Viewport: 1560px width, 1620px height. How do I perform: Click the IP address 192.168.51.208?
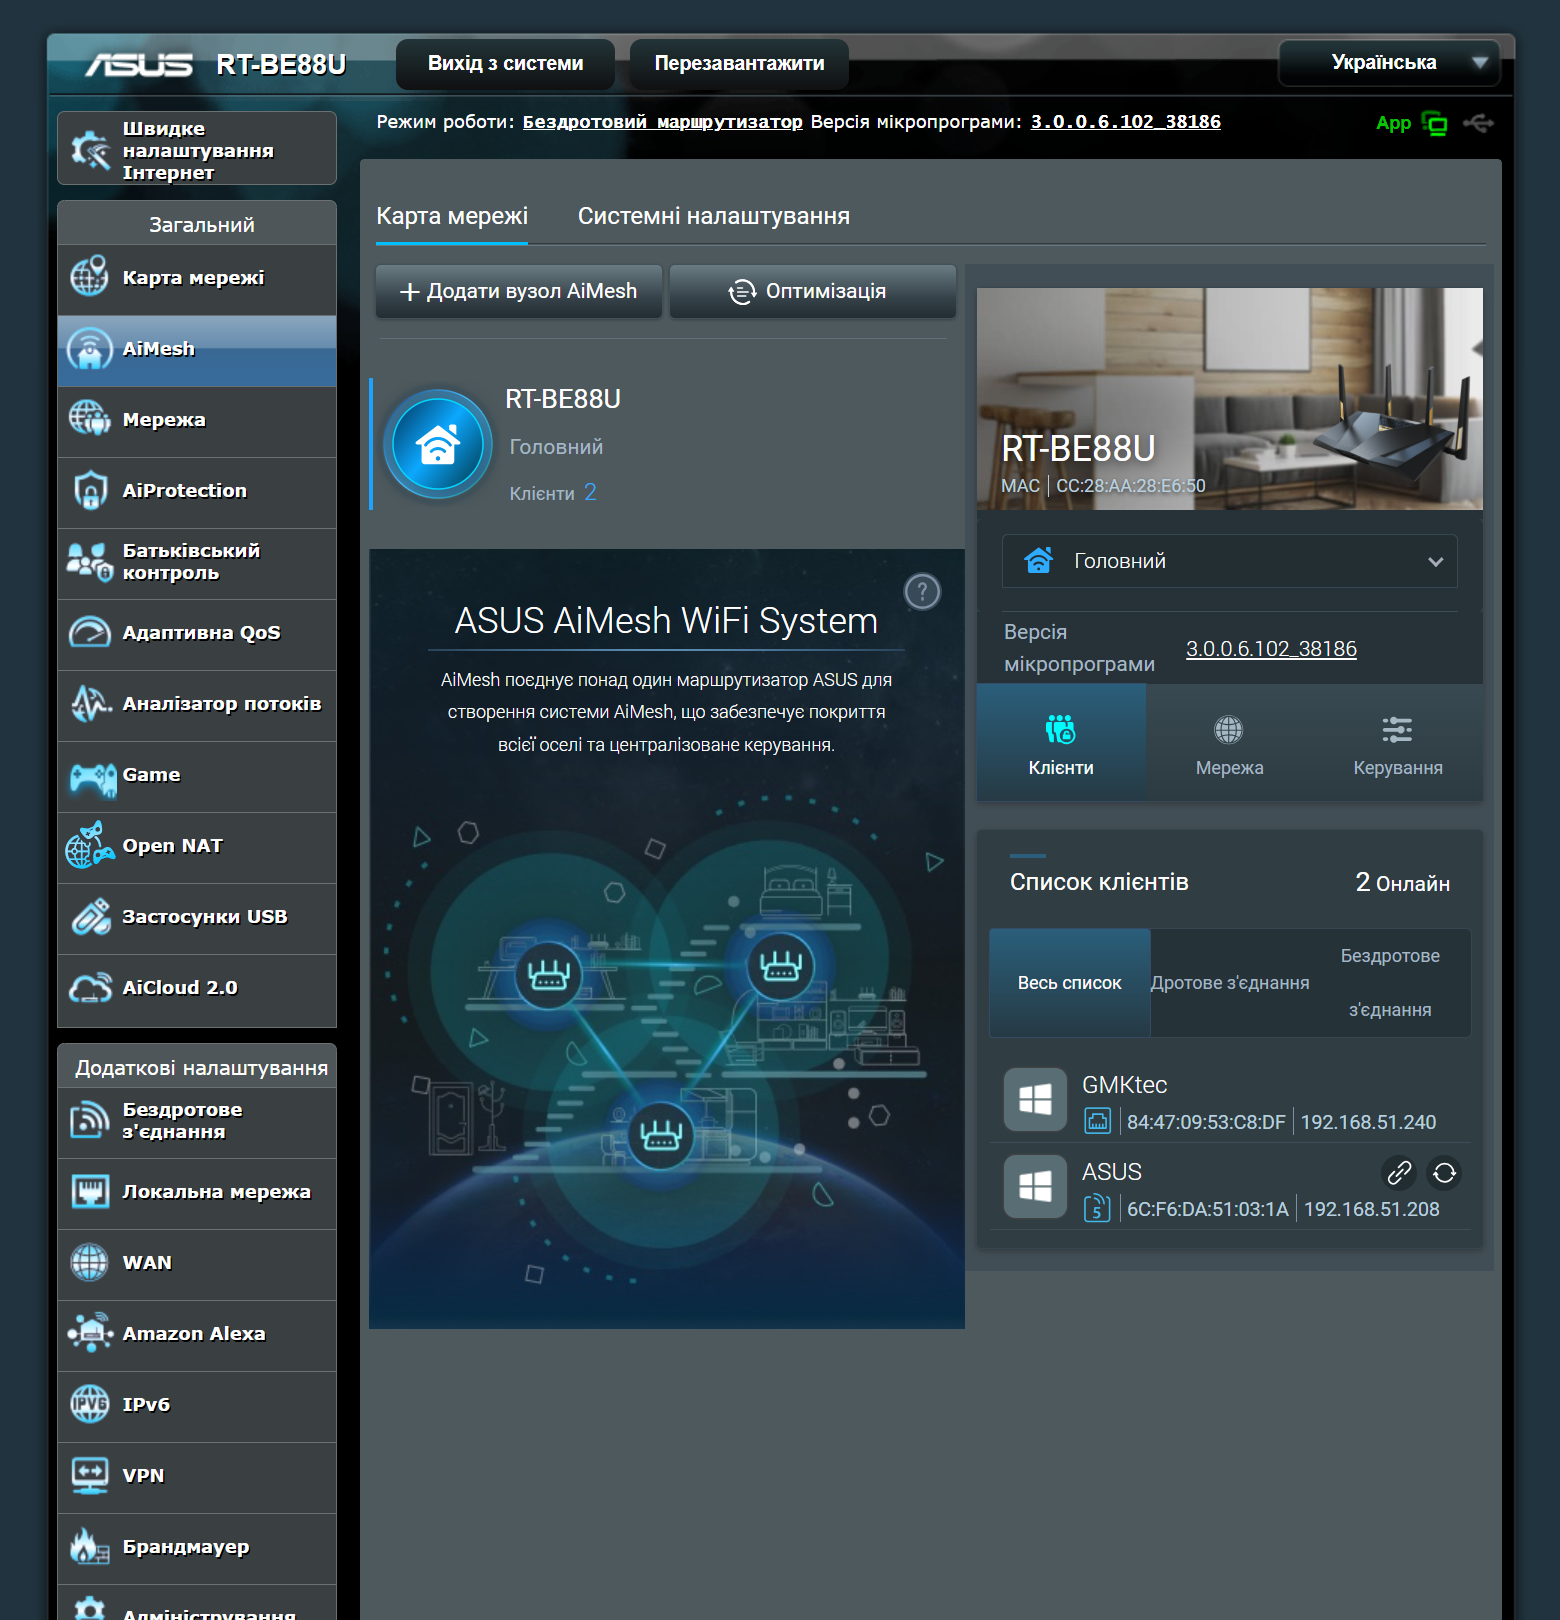point(1372,1210)
